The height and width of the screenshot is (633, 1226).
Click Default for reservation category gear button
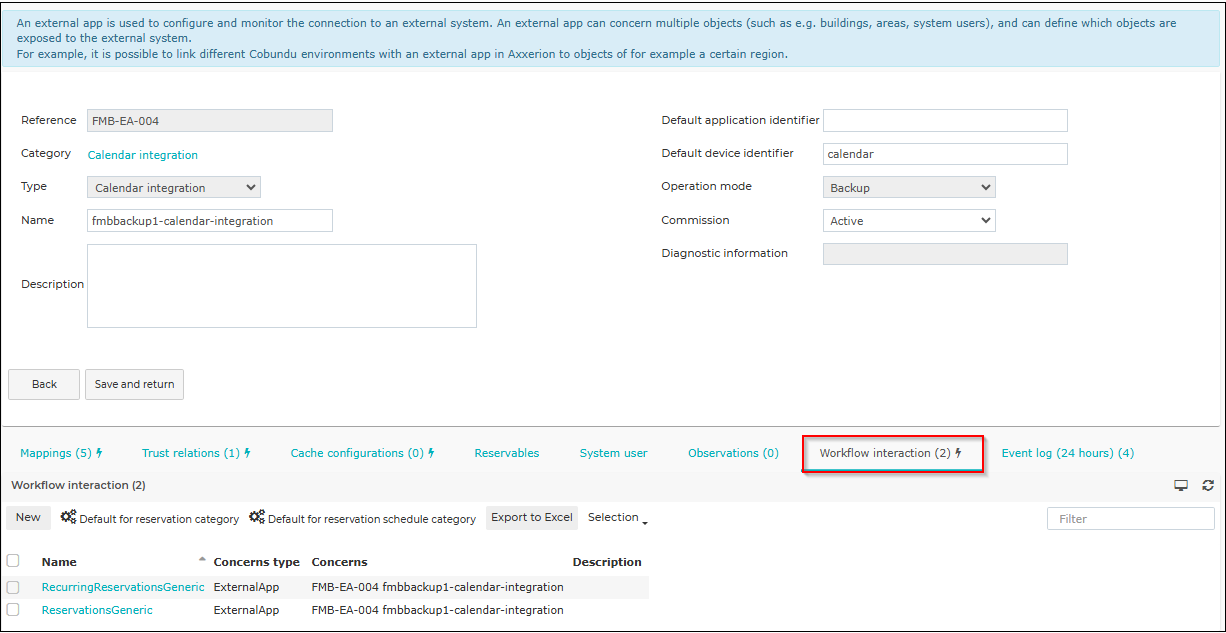[150, 518]
